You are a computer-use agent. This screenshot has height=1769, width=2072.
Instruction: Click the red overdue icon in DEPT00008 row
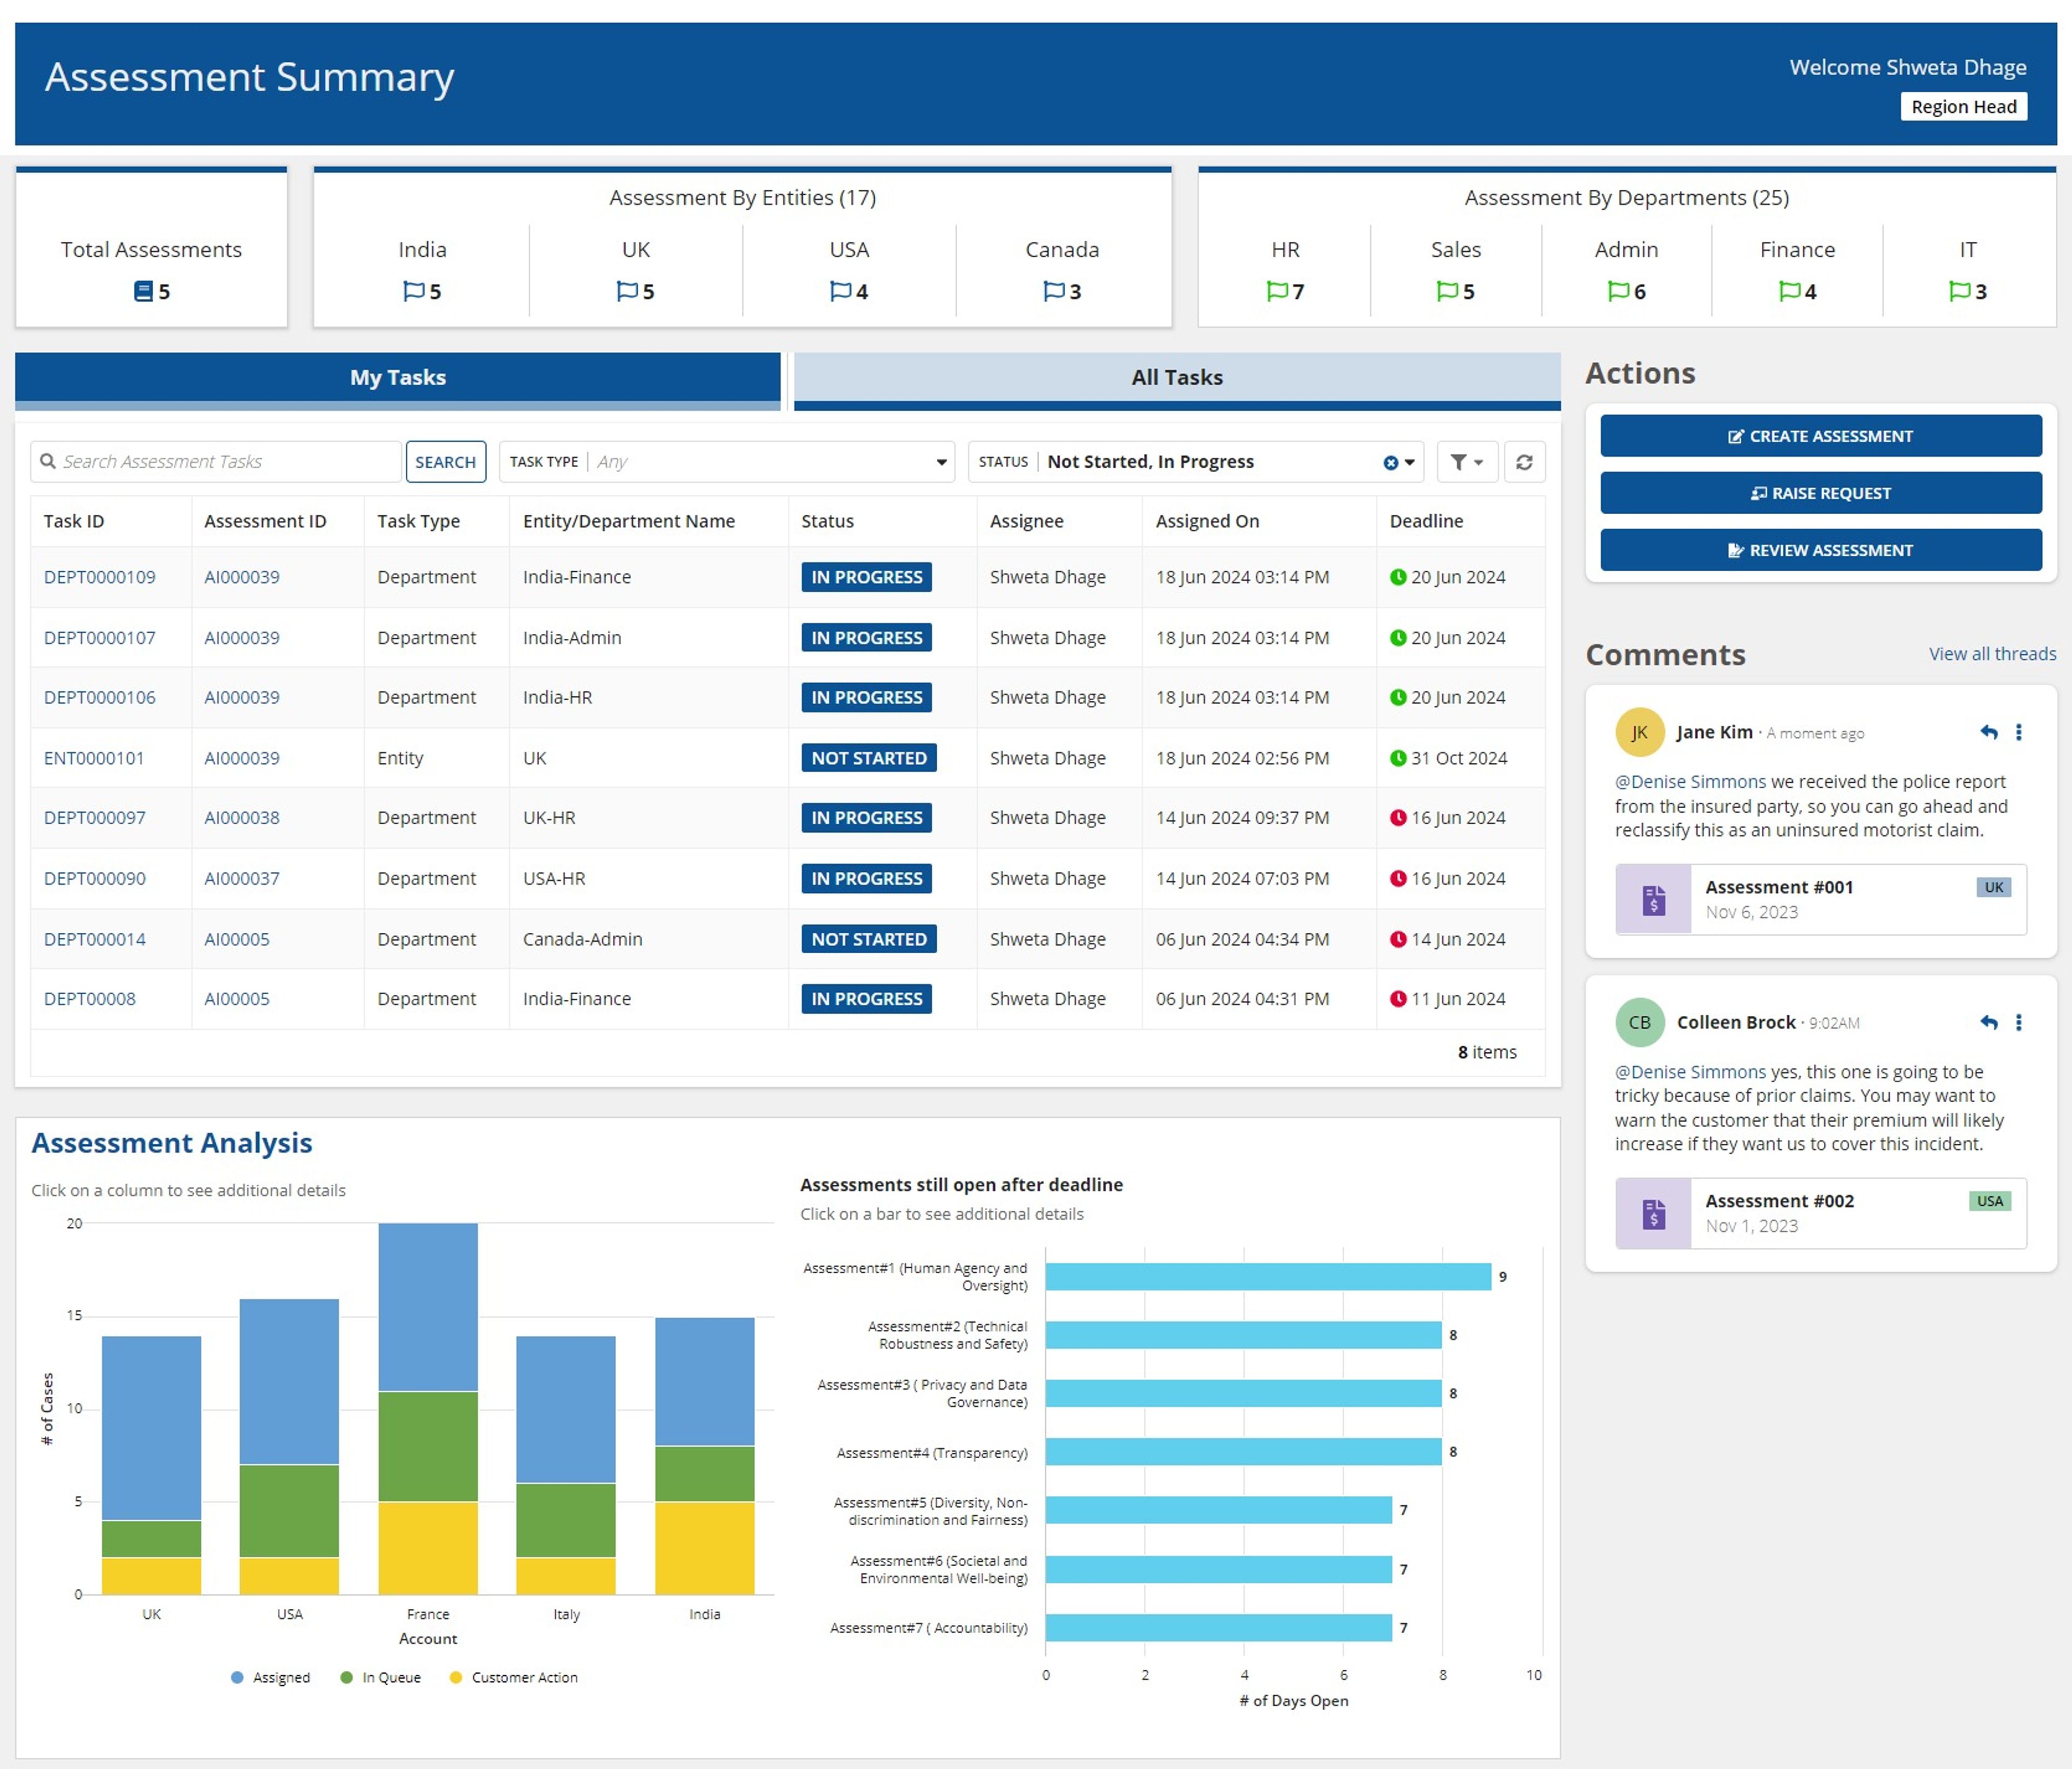1398,999
